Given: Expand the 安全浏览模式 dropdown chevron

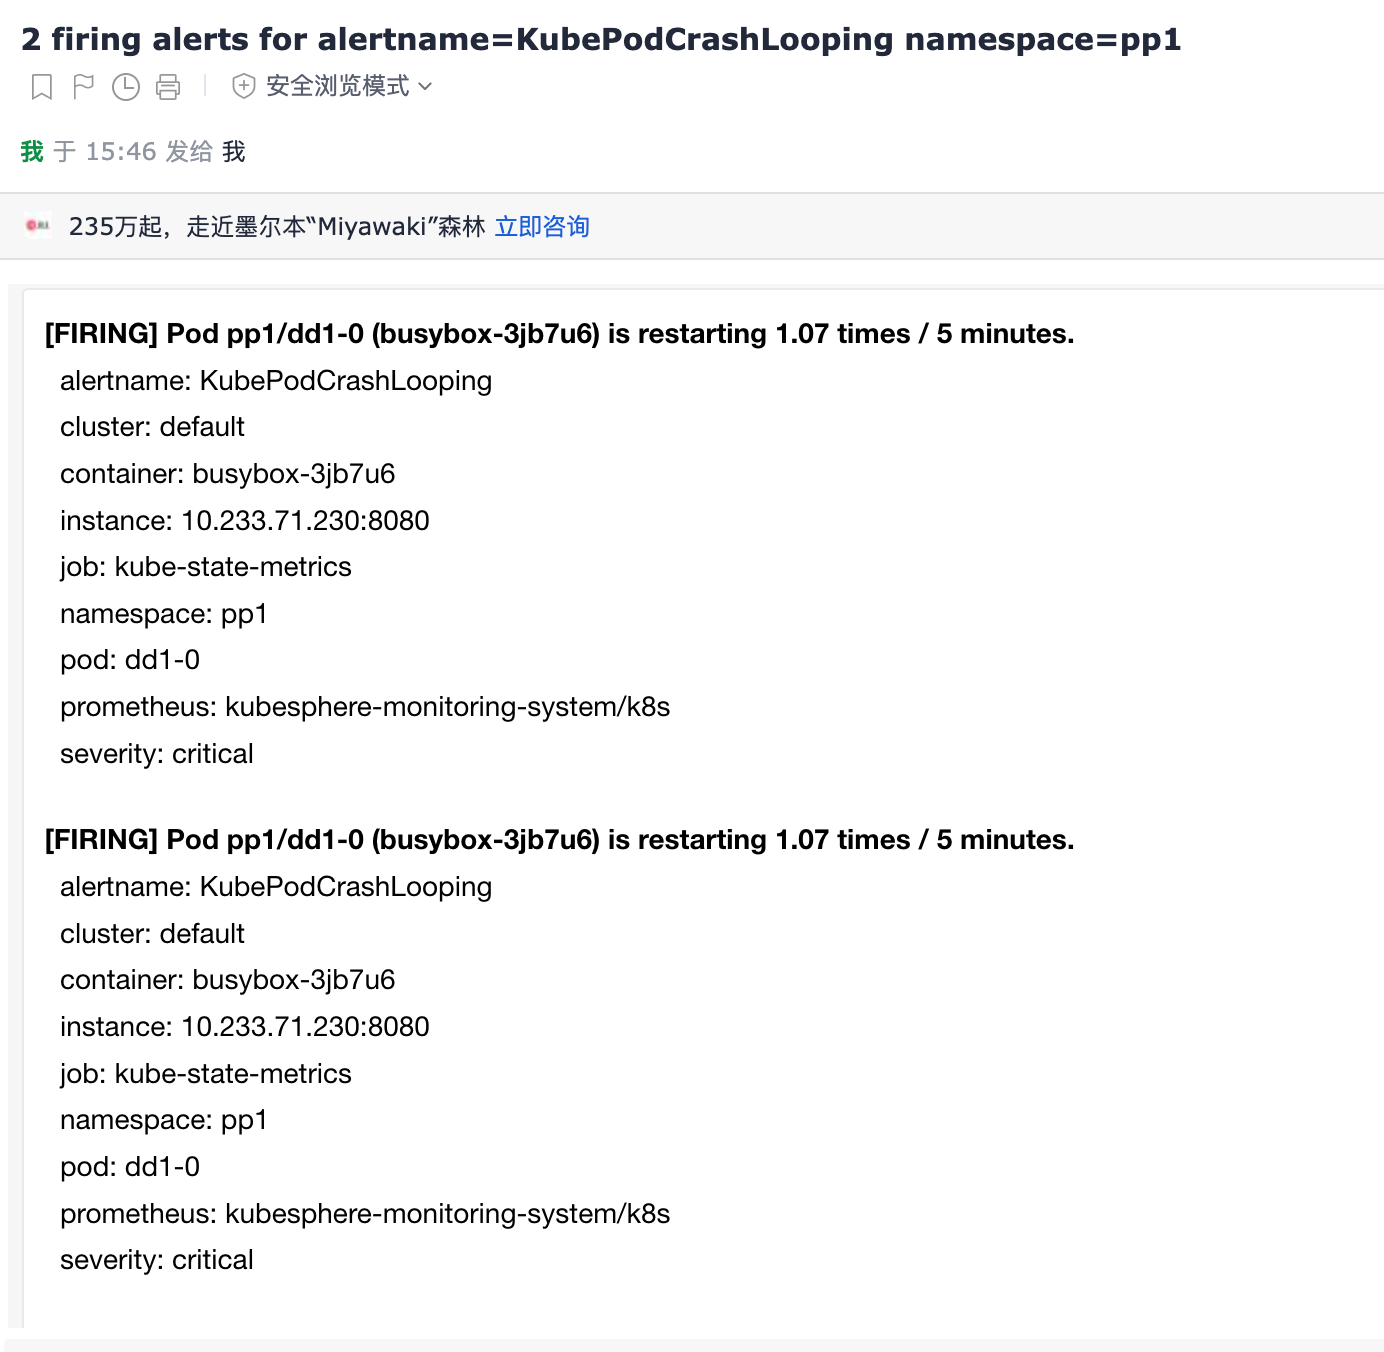Looking at the screenshot, I should pyautogui.click(x=425, y=87).
